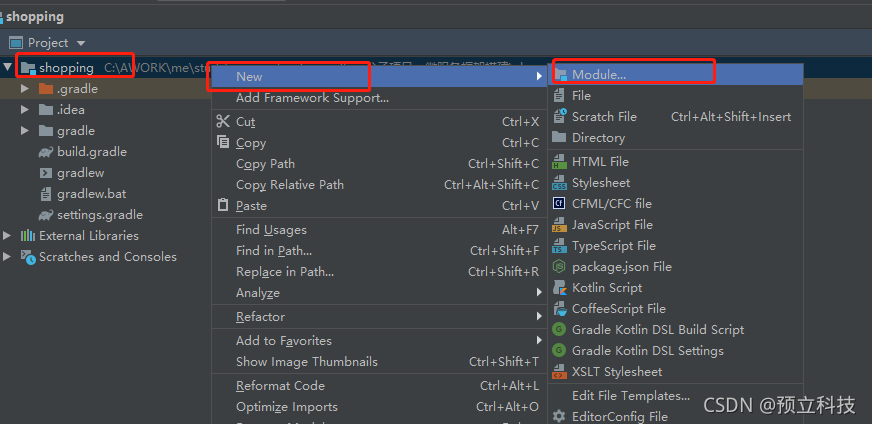Click the CoffeeScript File icon
Screen dimensions: 872x424
point(559,309)
